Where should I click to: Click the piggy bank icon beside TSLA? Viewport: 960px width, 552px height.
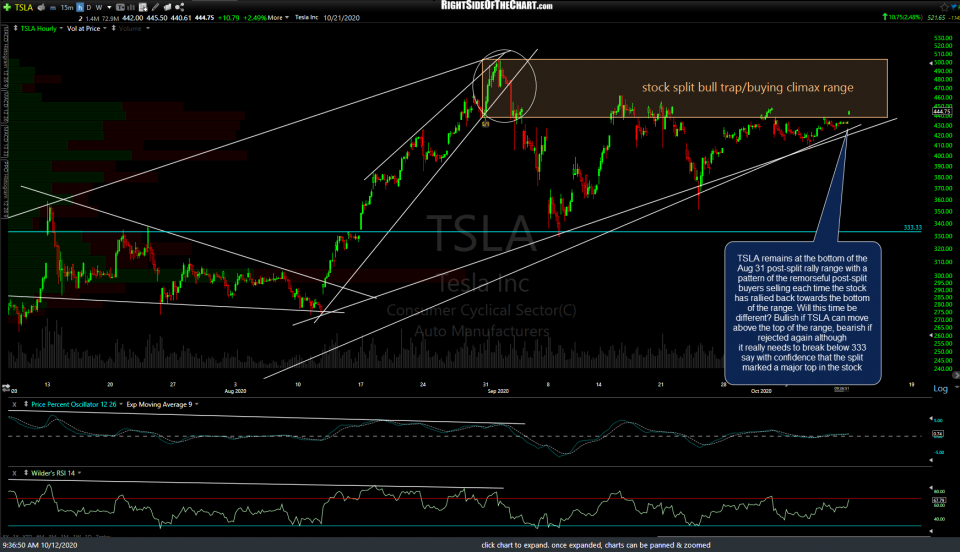[41, 7]
